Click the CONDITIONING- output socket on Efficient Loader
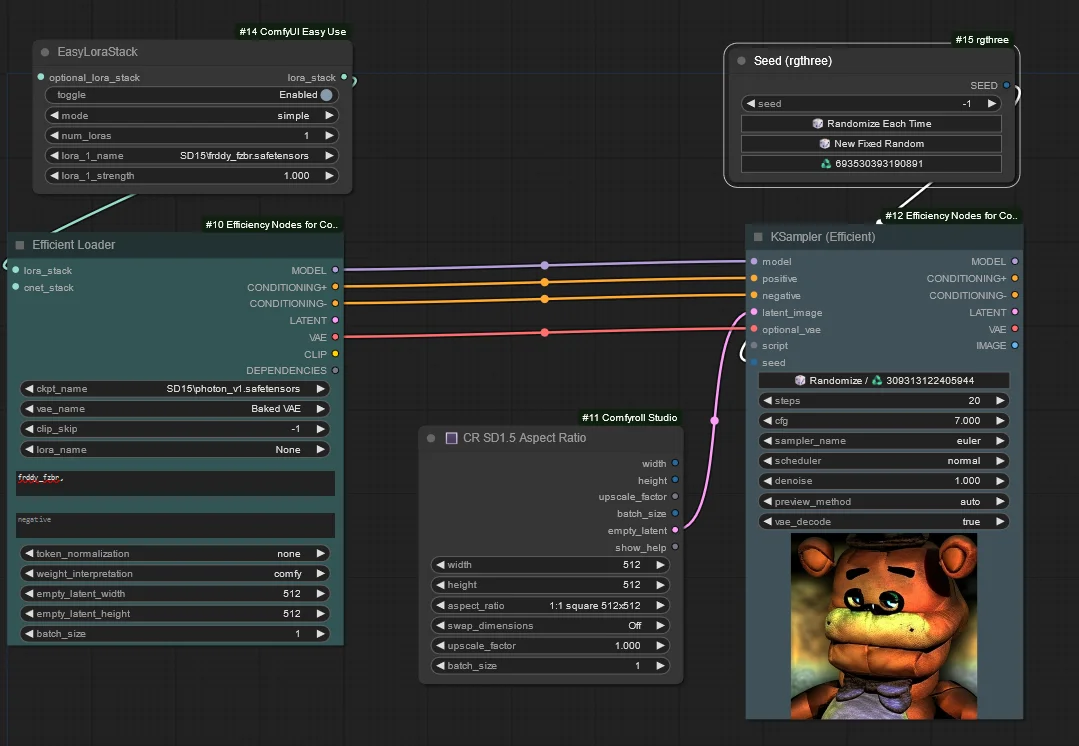The height and width of the screenshot is (746, 1079). coord(335,303)
